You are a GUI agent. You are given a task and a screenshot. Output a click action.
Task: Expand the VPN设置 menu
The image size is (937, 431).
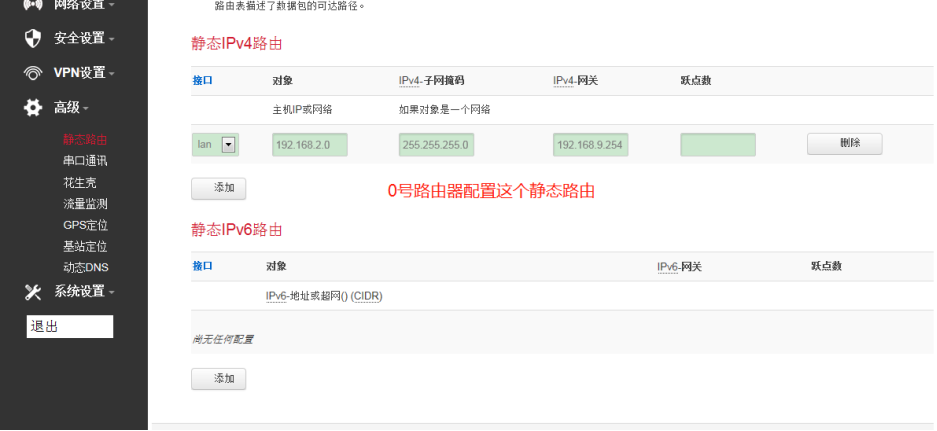pyautogui.click(x=84, y=73)
